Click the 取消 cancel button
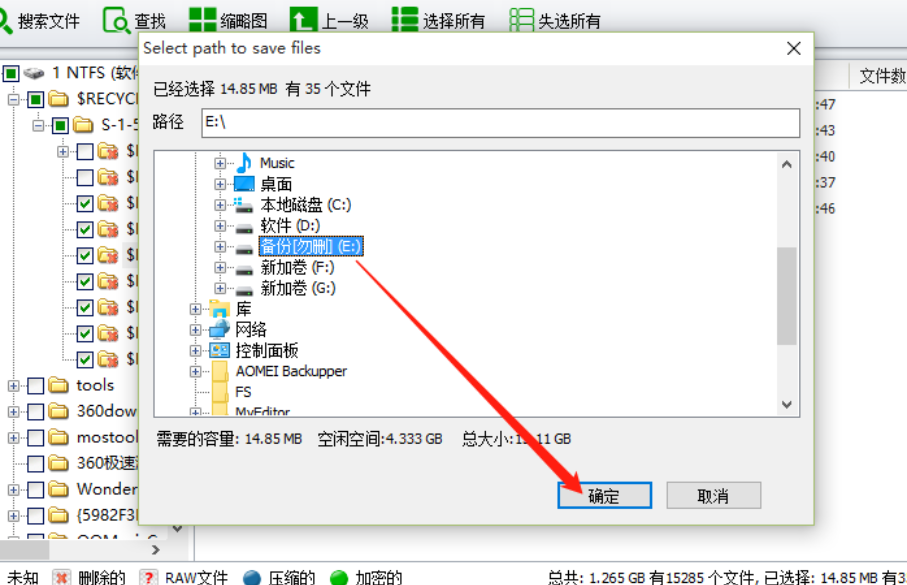Screen dimensions: 907x585 [713, 496]
